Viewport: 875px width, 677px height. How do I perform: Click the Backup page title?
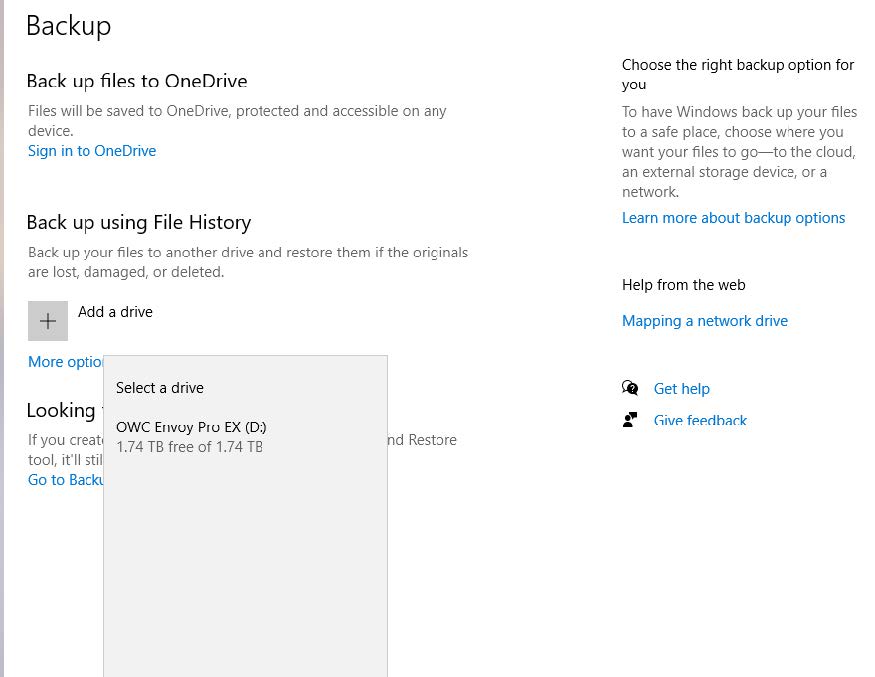tap(68, 26)
